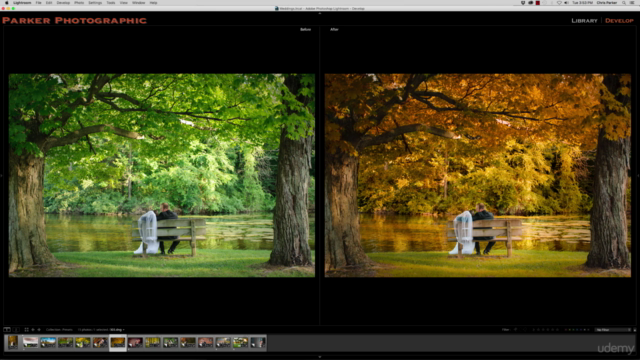Viewport: 640px width, 360px height.
Task: Select the thirteenth filmstrip thumbnail
Action: [223, 342]
